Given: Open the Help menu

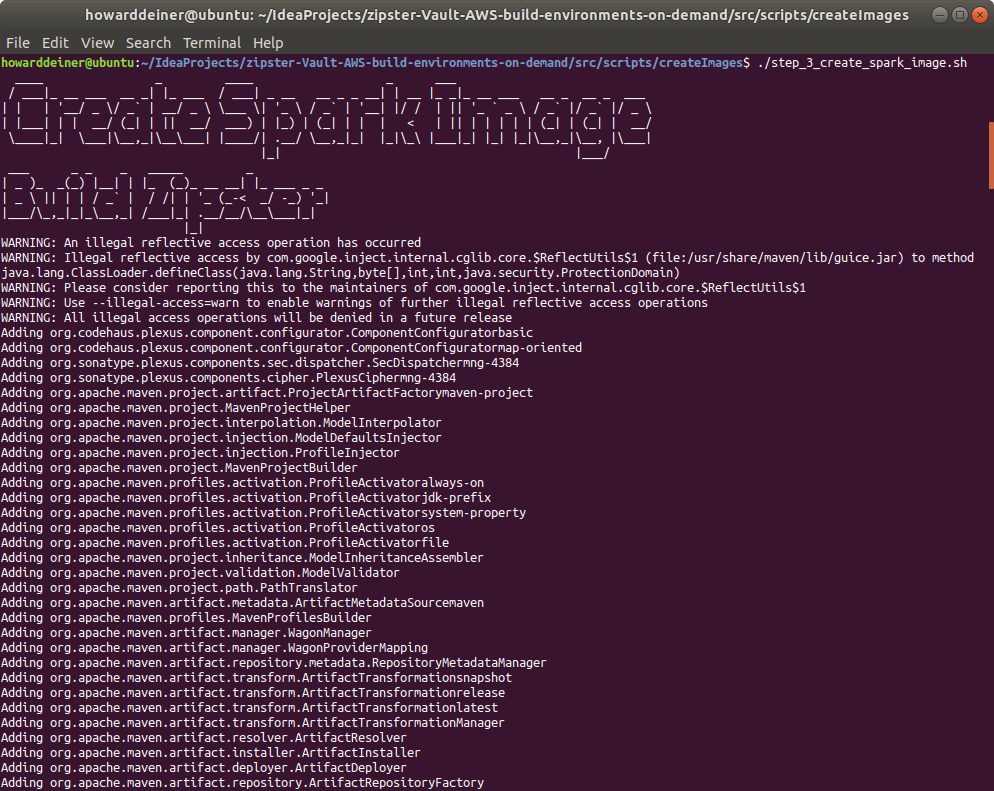Looking at the screenshot, I should pyautogui.click(x=268, y=43).
